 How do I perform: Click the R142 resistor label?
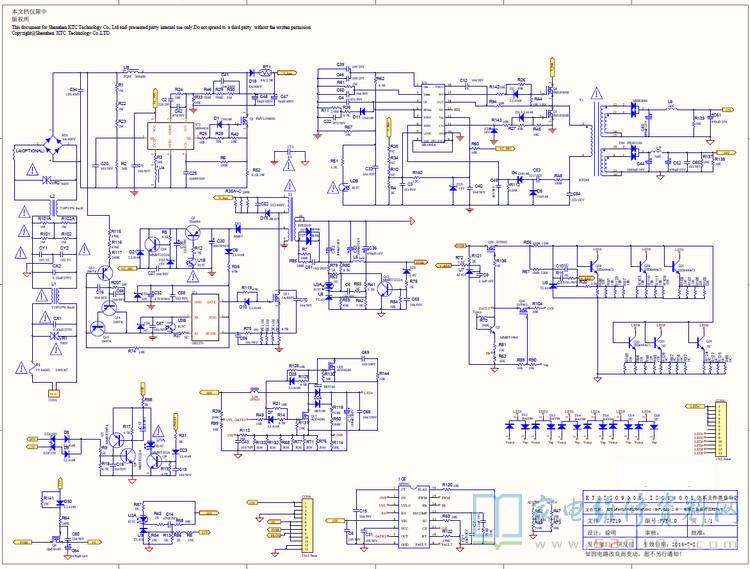click(x=495, y=88)
